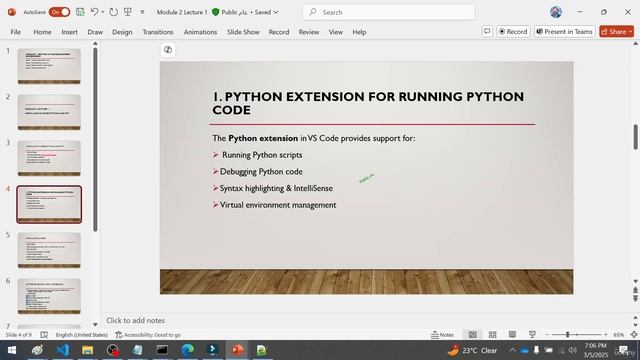Click the spell check book icon
Screen dimensions: 640x360
44,335
